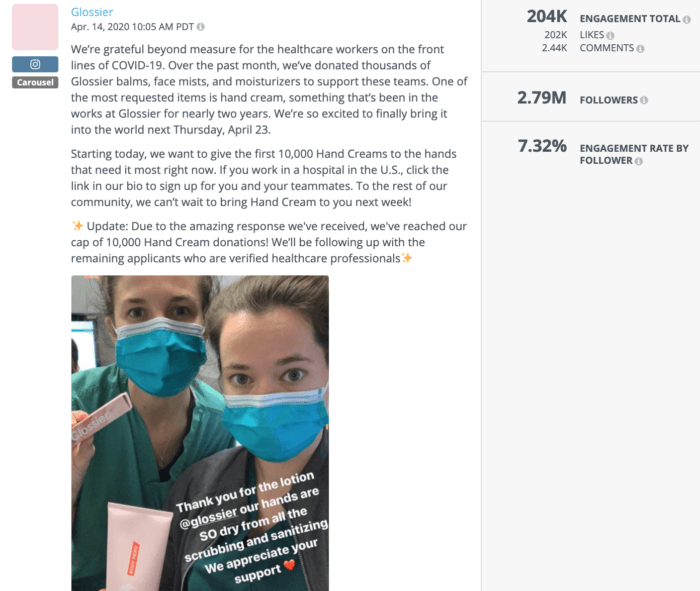This screenshot has height=591, width=700.
Task: Click info icon beside post date
Action: click(x=201, y=27)
